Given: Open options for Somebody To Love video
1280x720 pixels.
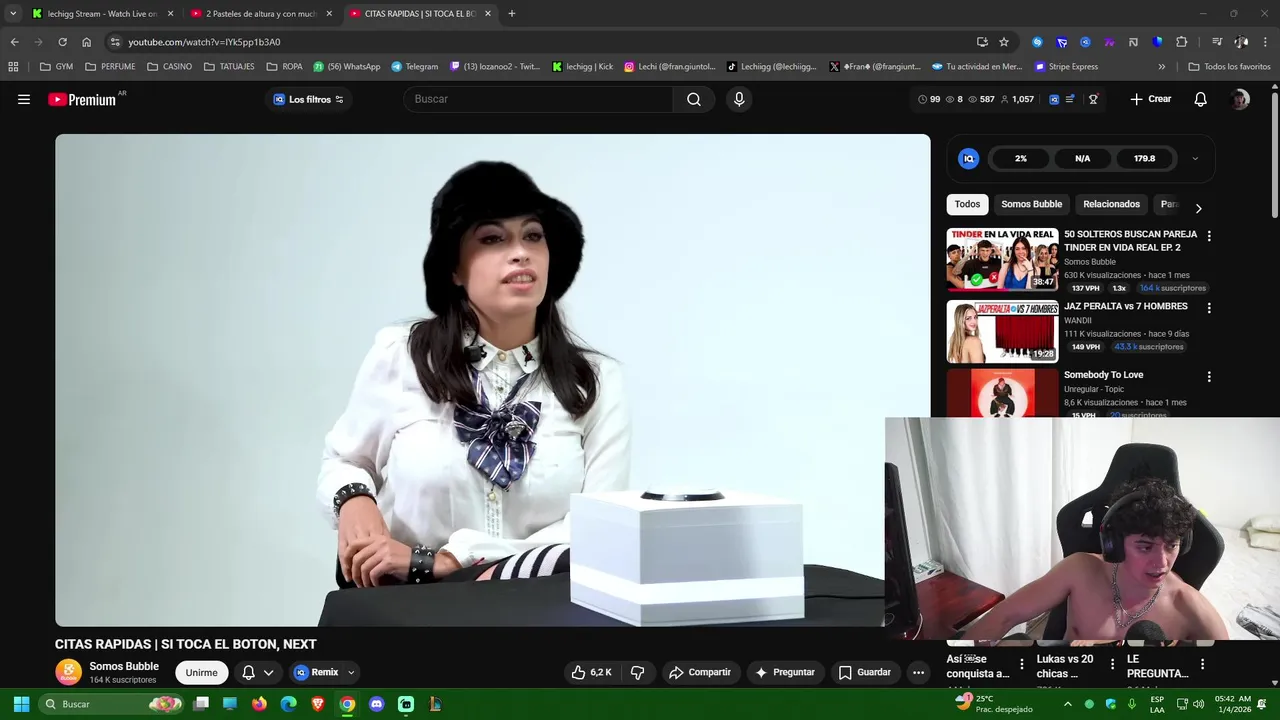Looking at the screenshot, I should pos(1209,377).
